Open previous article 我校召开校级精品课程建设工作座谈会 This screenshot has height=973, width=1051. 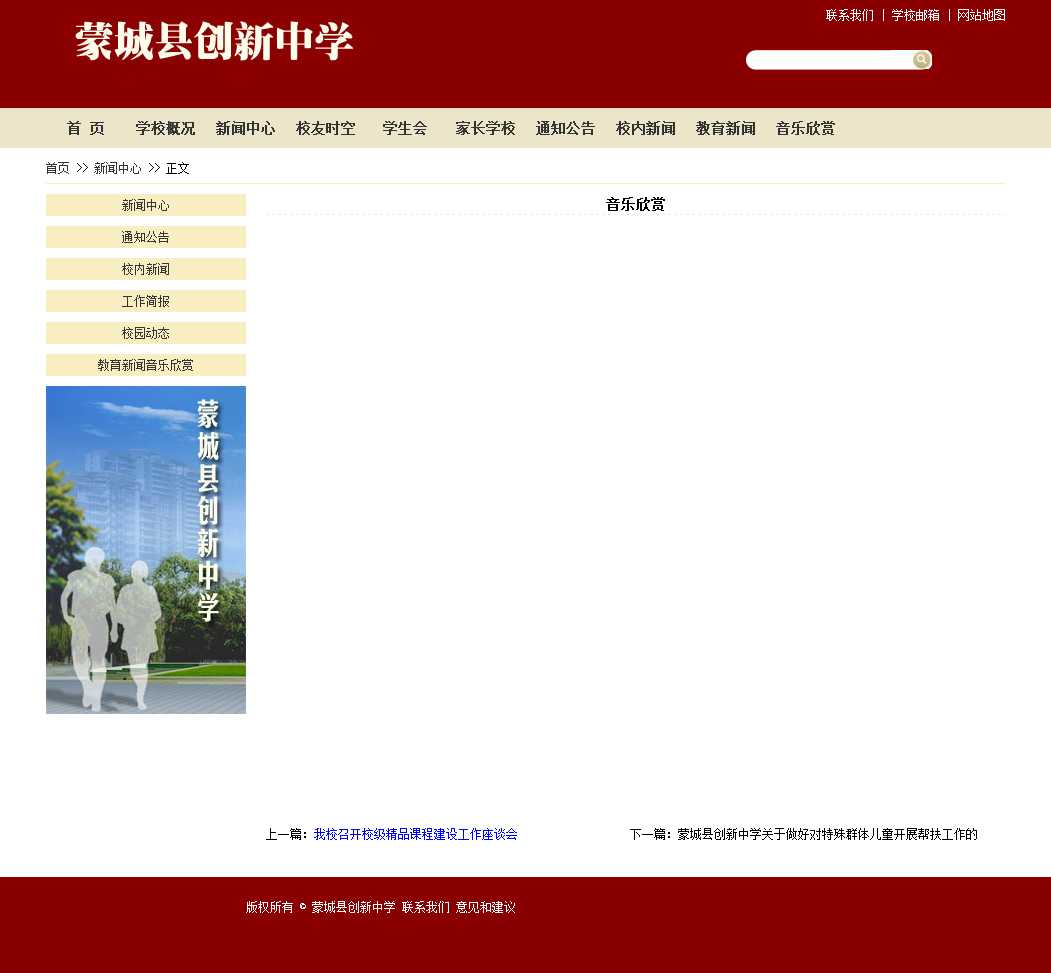pos(415,835)
